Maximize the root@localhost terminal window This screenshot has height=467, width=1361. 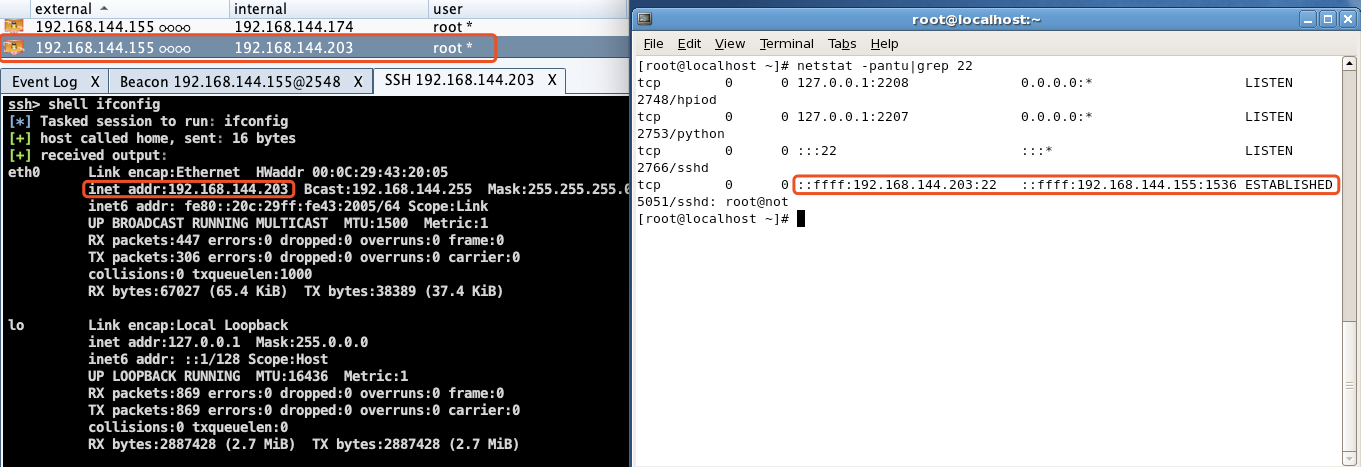coord(1325,19)
